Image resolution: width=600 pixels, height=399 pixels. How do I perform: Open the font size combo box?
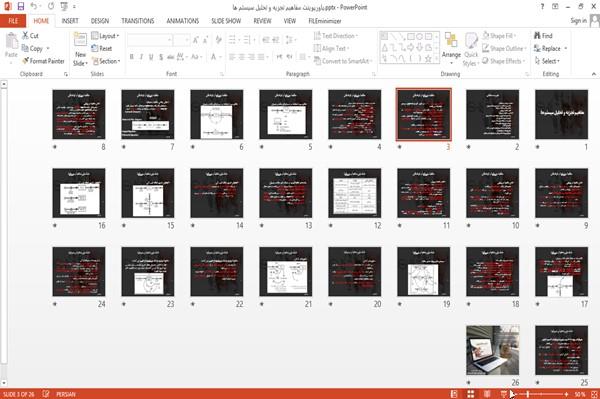click(x=181, y=40)
